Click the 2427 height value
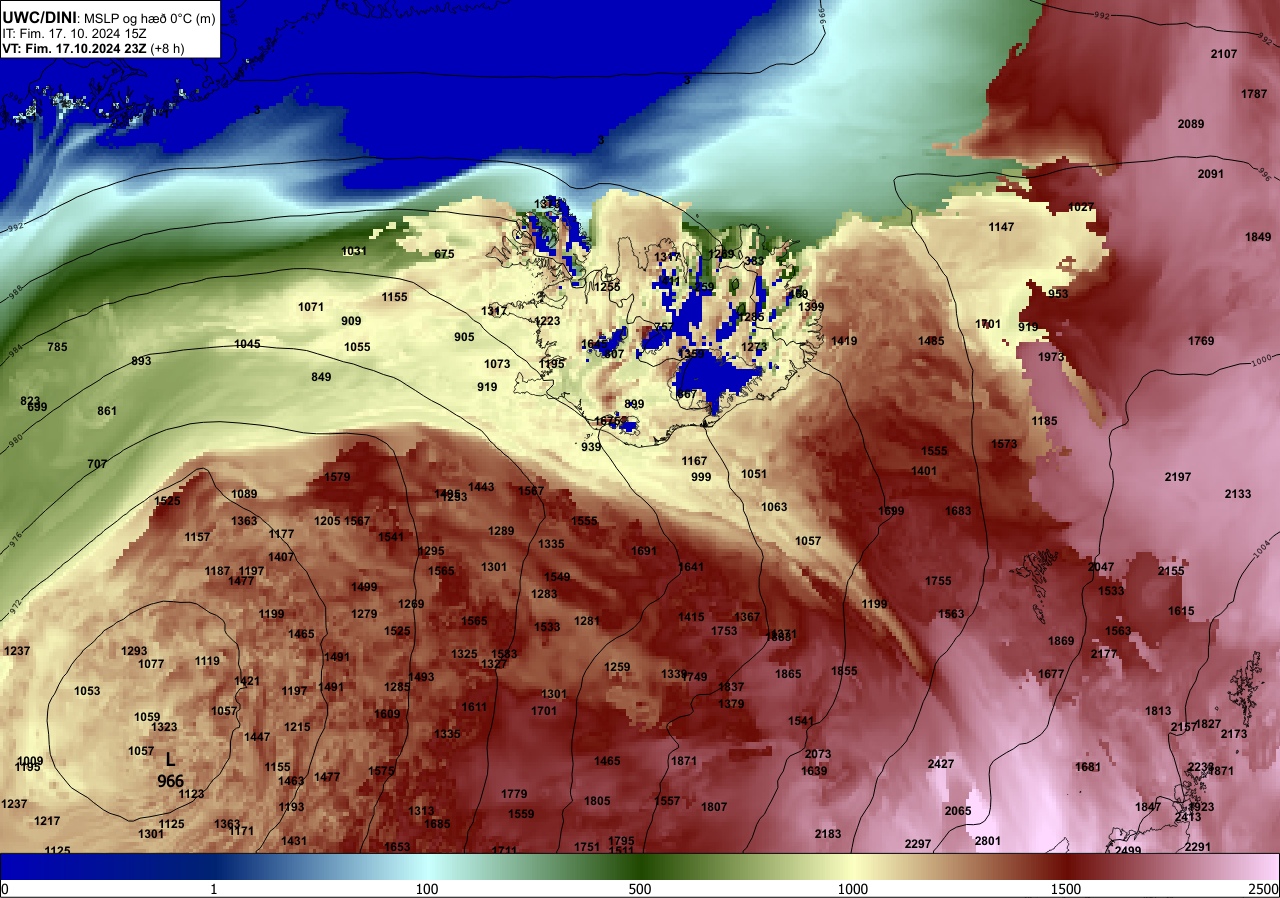Screen dimensions: 1280x898 941,764
